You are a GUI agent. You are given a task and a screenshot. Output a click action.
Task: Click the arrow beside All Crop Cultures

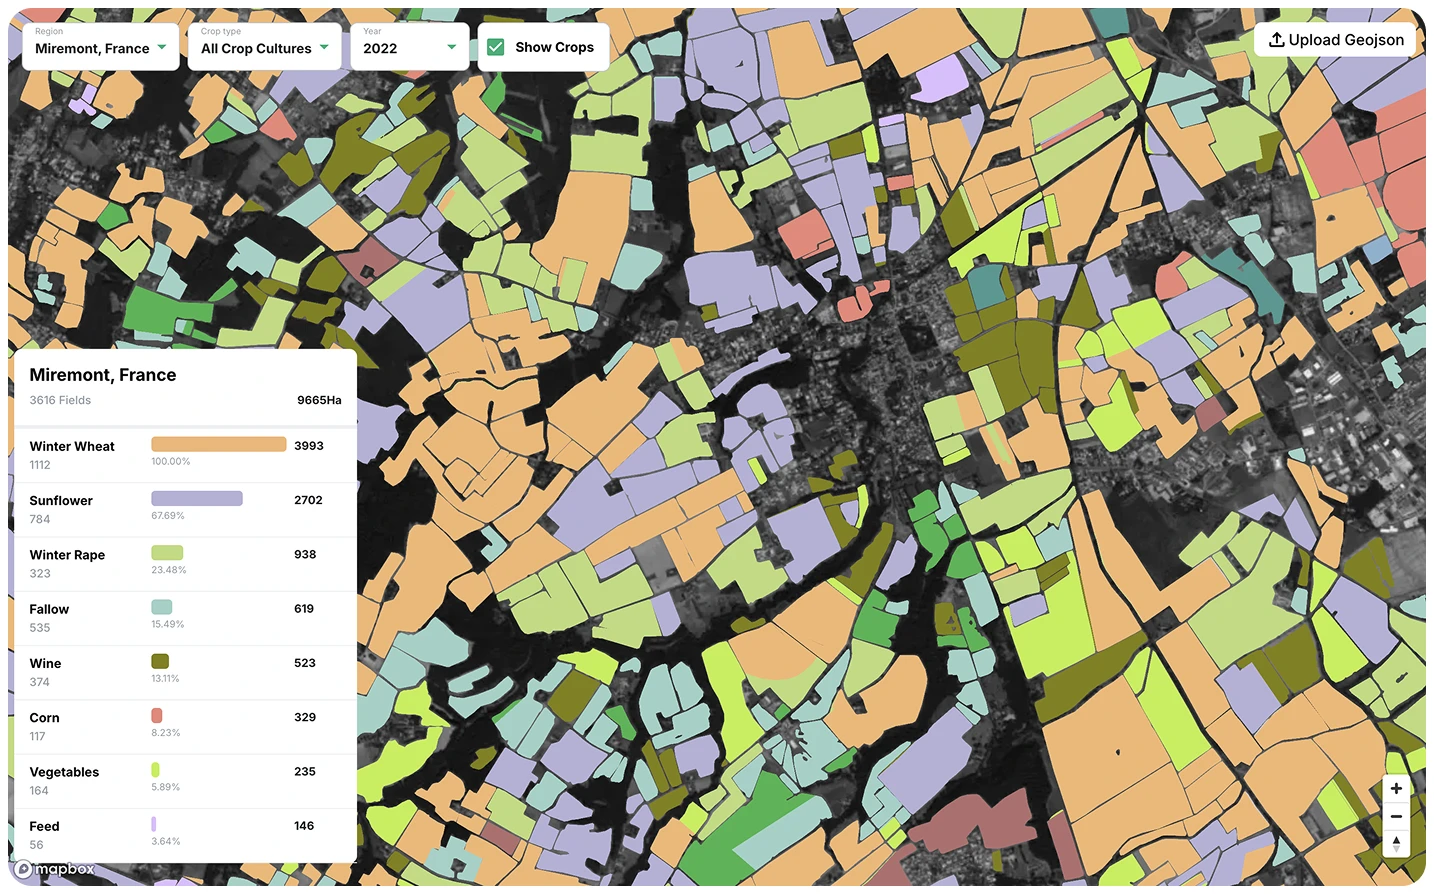click(324, 47)
